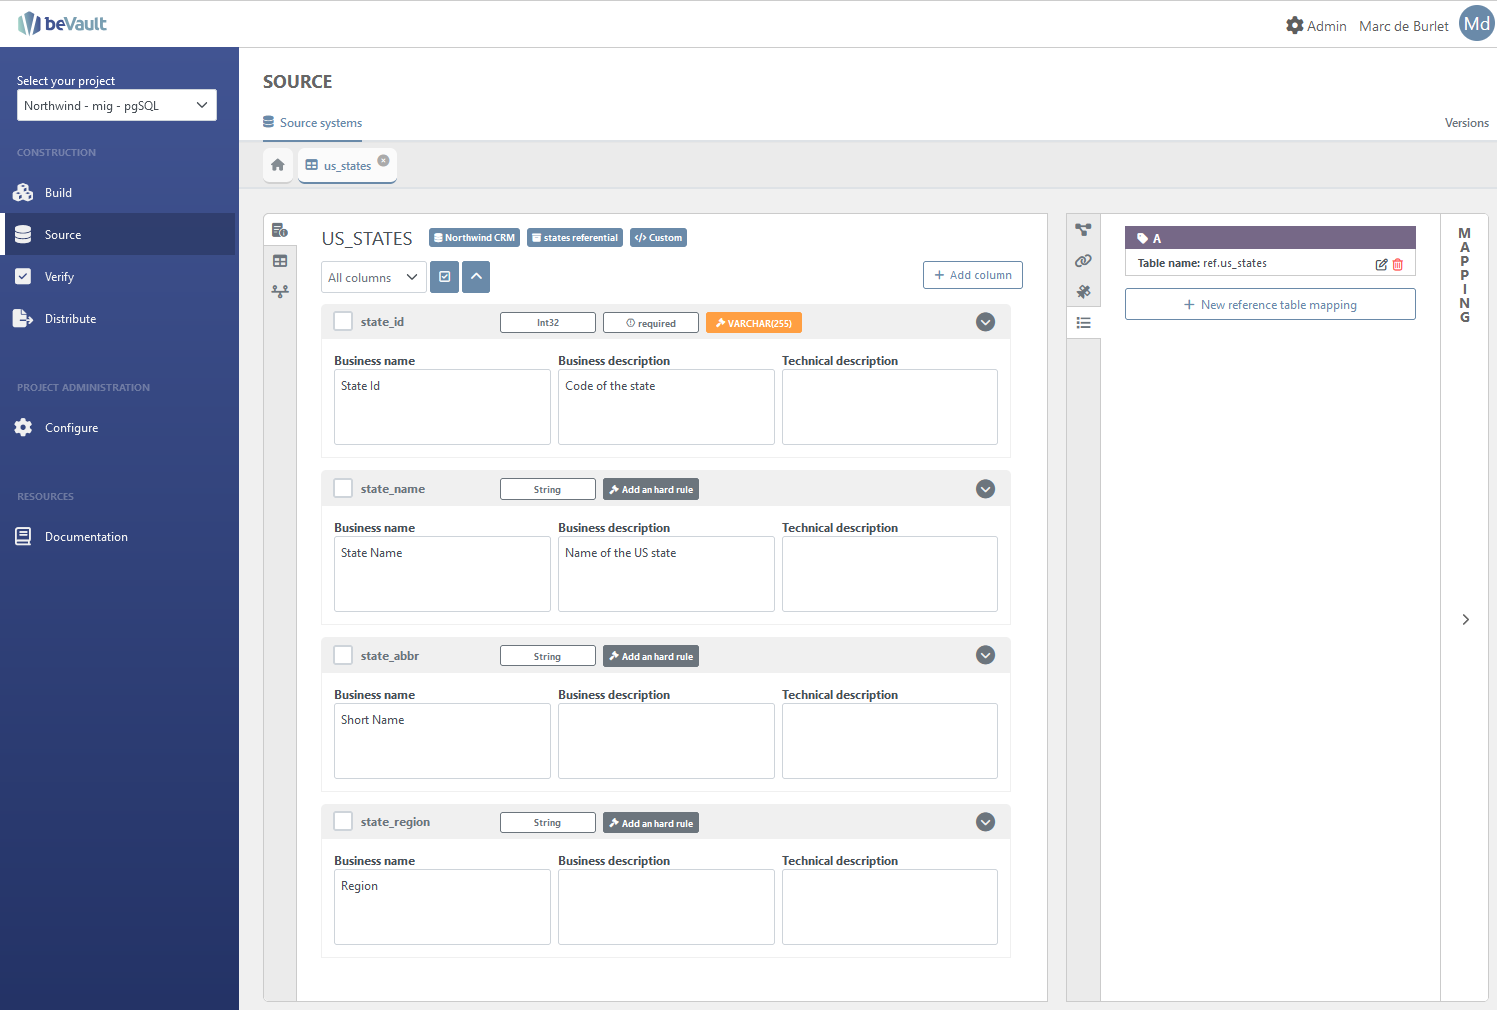1497x1010 pixels.
Task: Open the All columns filter dropdown
Action: click(x=373, y=277)
